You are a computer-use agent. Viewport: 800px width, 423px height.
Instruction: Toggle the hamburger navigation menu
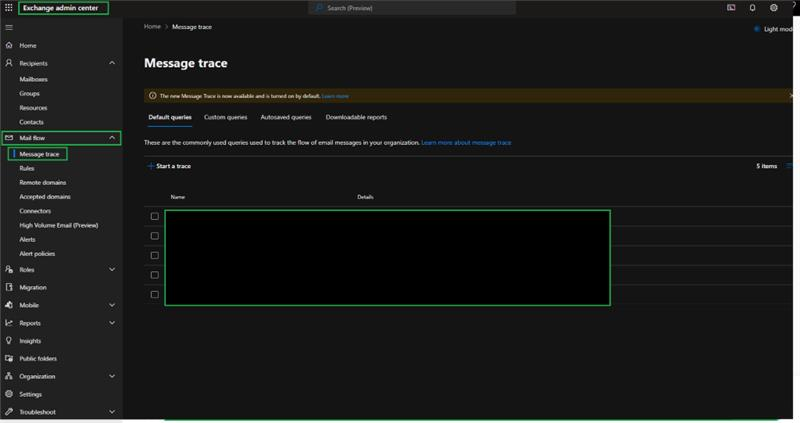click(x=9, y=28)
